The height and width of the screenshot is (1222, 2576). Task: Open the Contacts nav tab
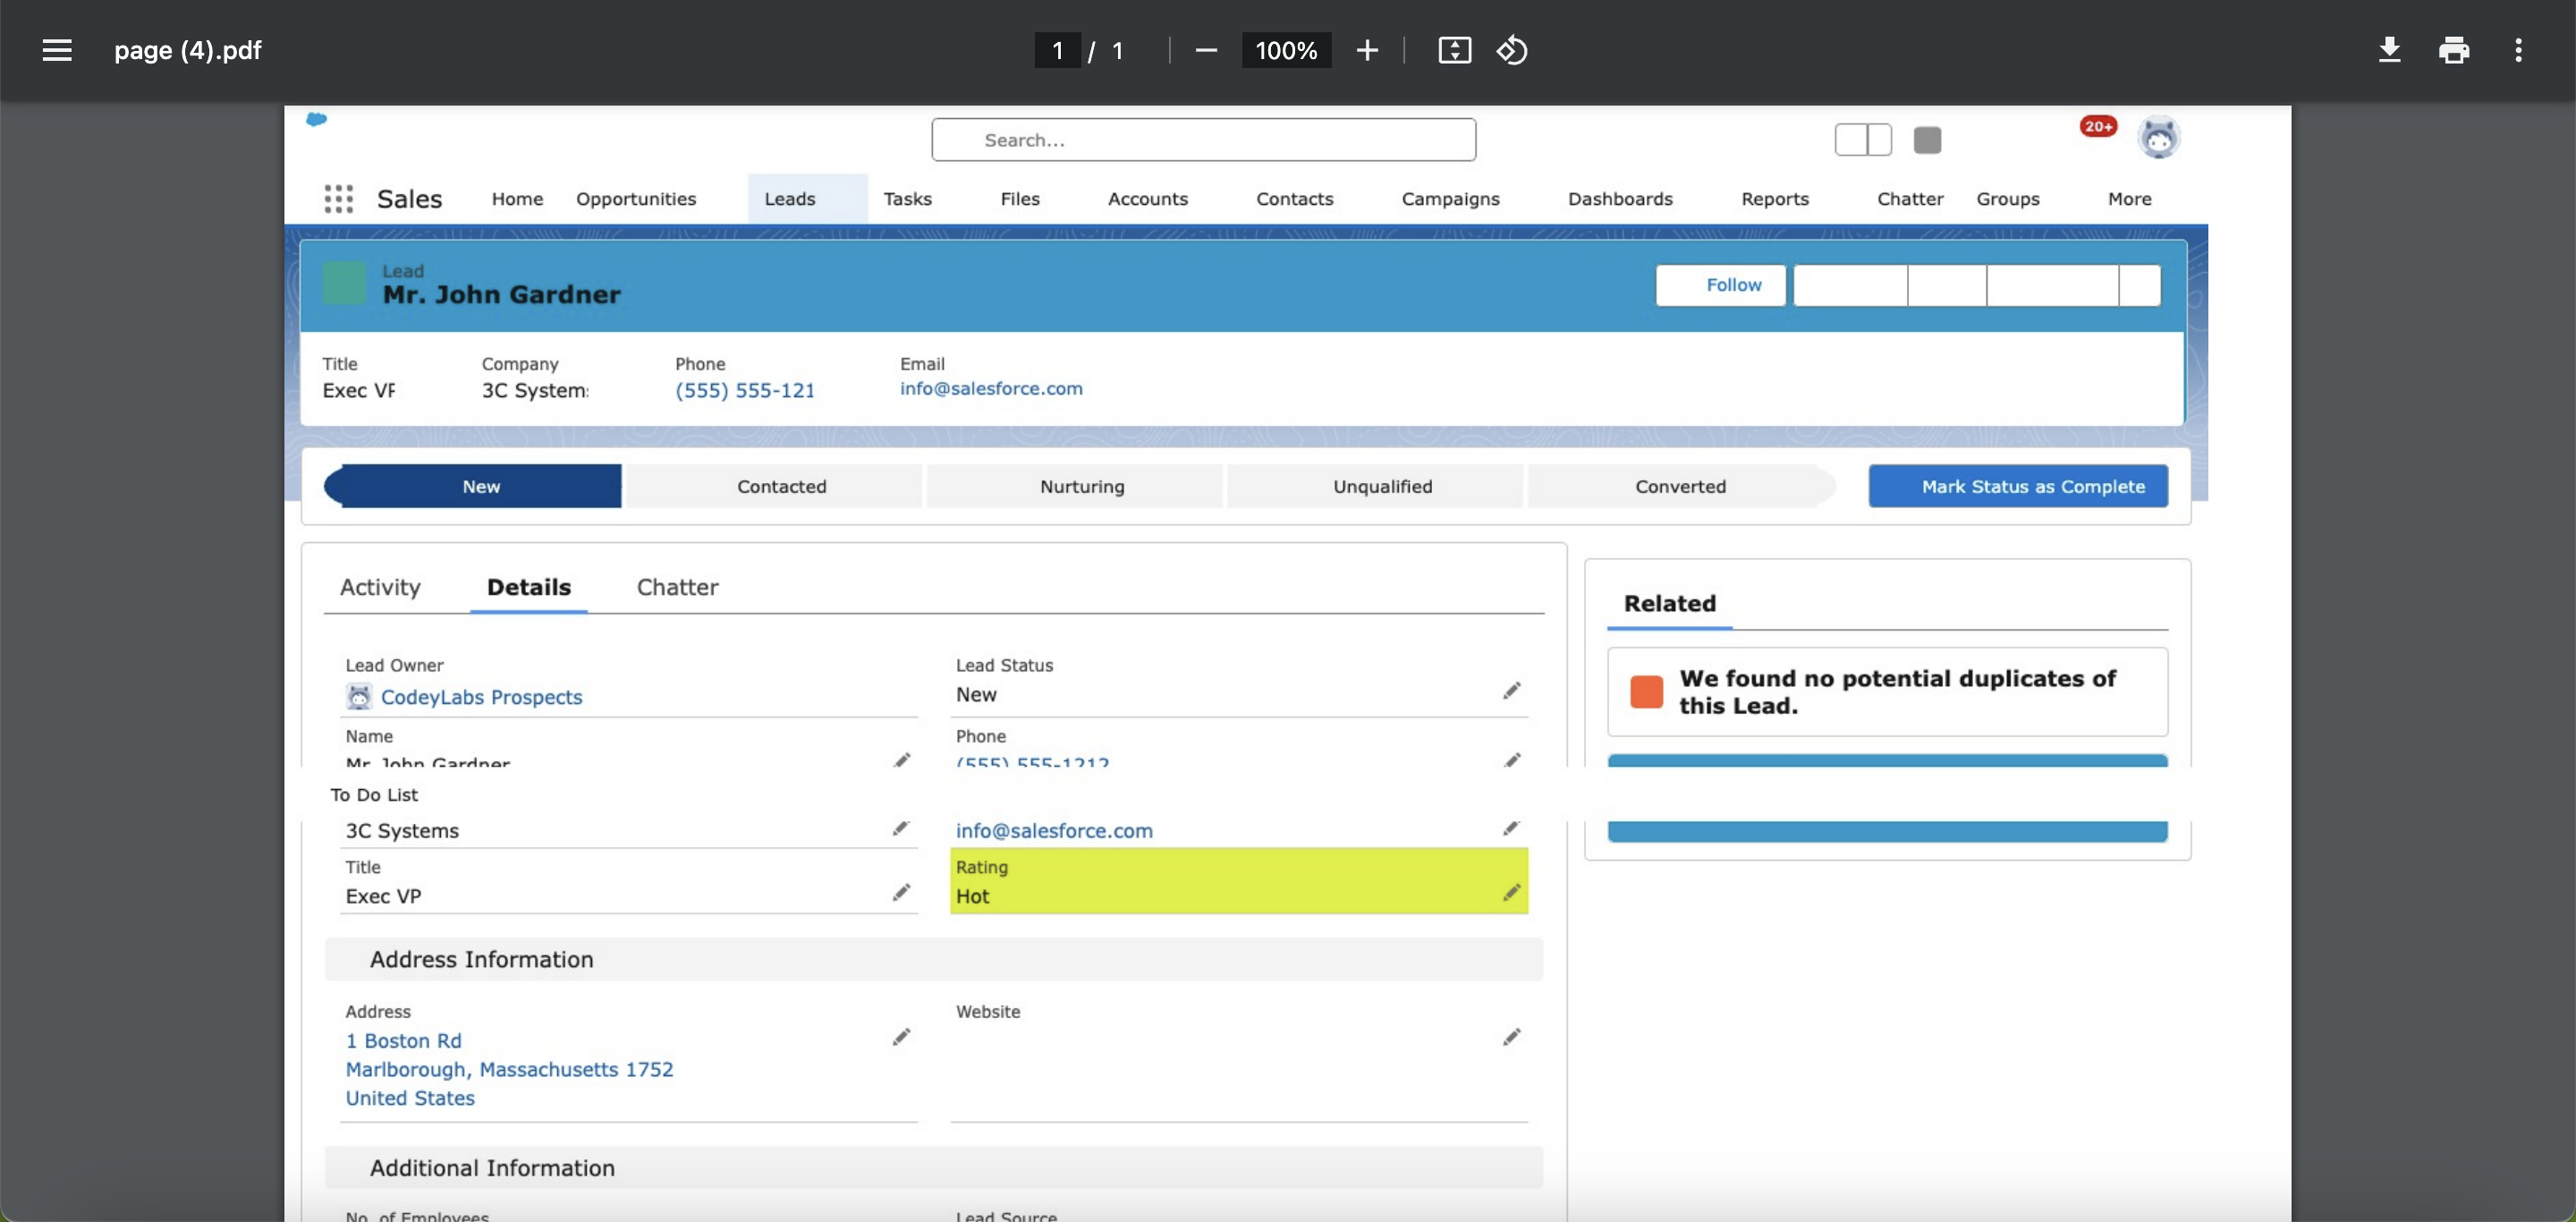(1294, 198)
